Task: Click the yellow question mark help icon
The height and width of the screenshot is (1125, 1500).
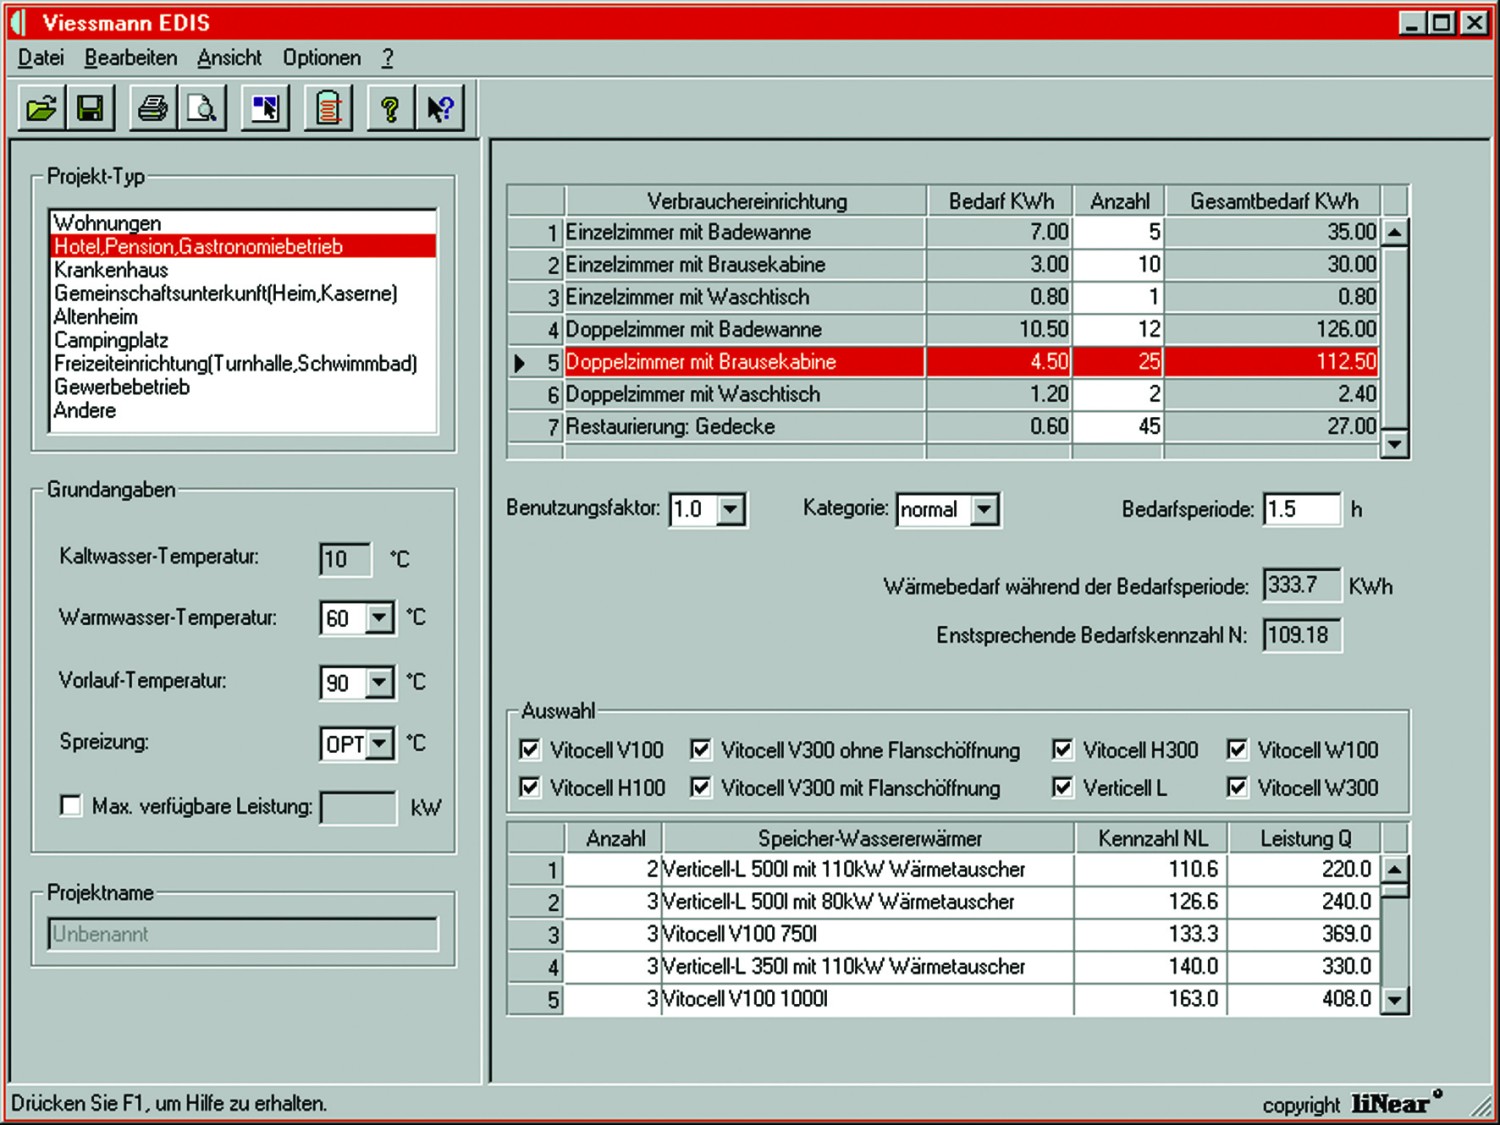Action: click(391, 108)
